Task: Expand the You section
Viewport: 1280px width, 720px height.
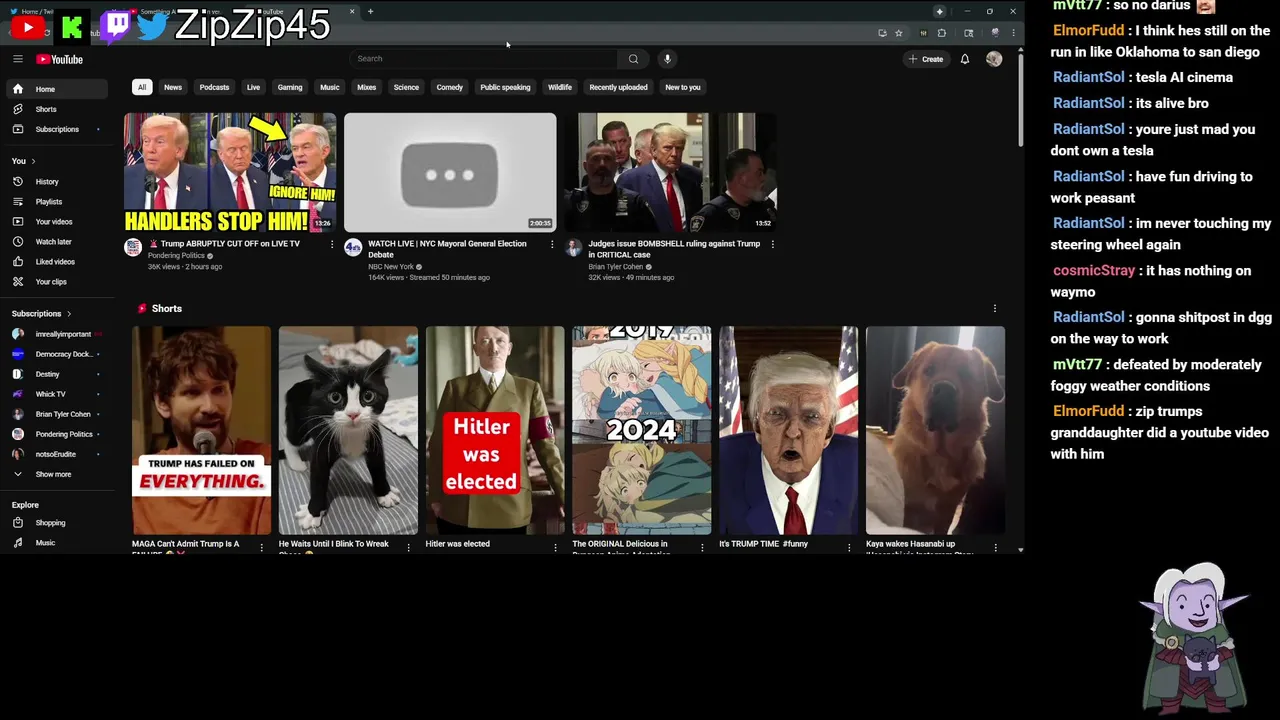Action: 24,161
